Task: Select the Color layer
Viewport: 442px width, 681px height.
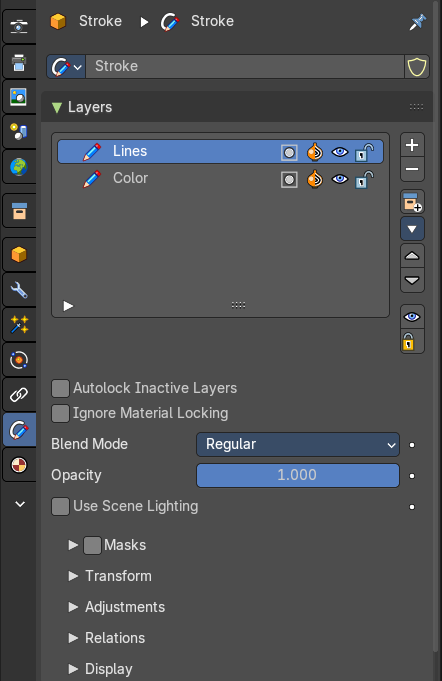Action: click(220, 179)
